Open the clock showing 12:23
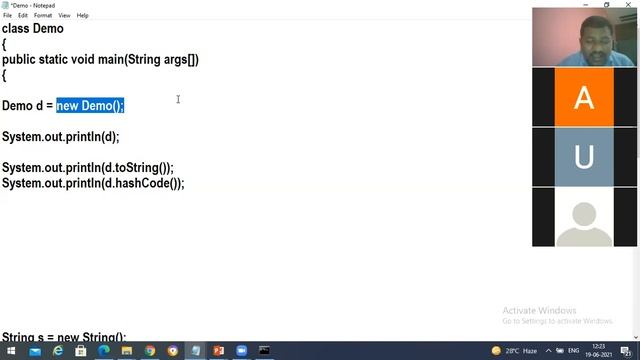Image resolution: width=640 pixels, height=360 pixels. click(599, 351)
